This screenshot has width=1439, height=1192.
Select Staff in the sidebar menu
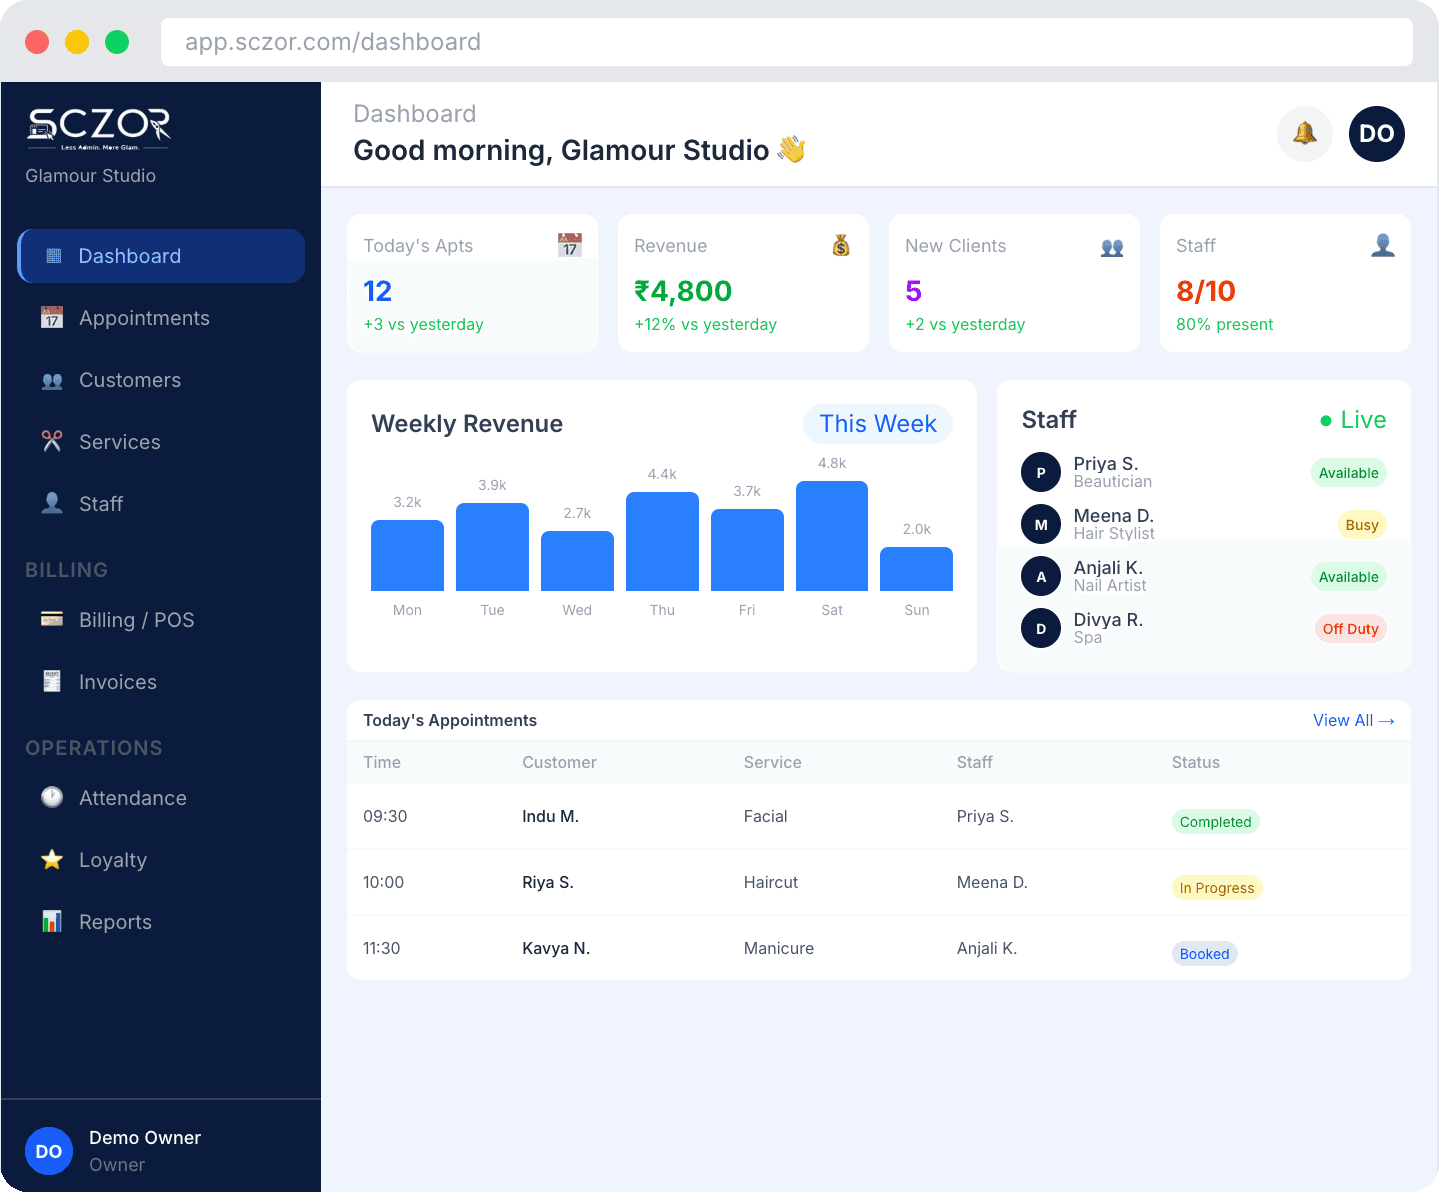click(161, 504)
